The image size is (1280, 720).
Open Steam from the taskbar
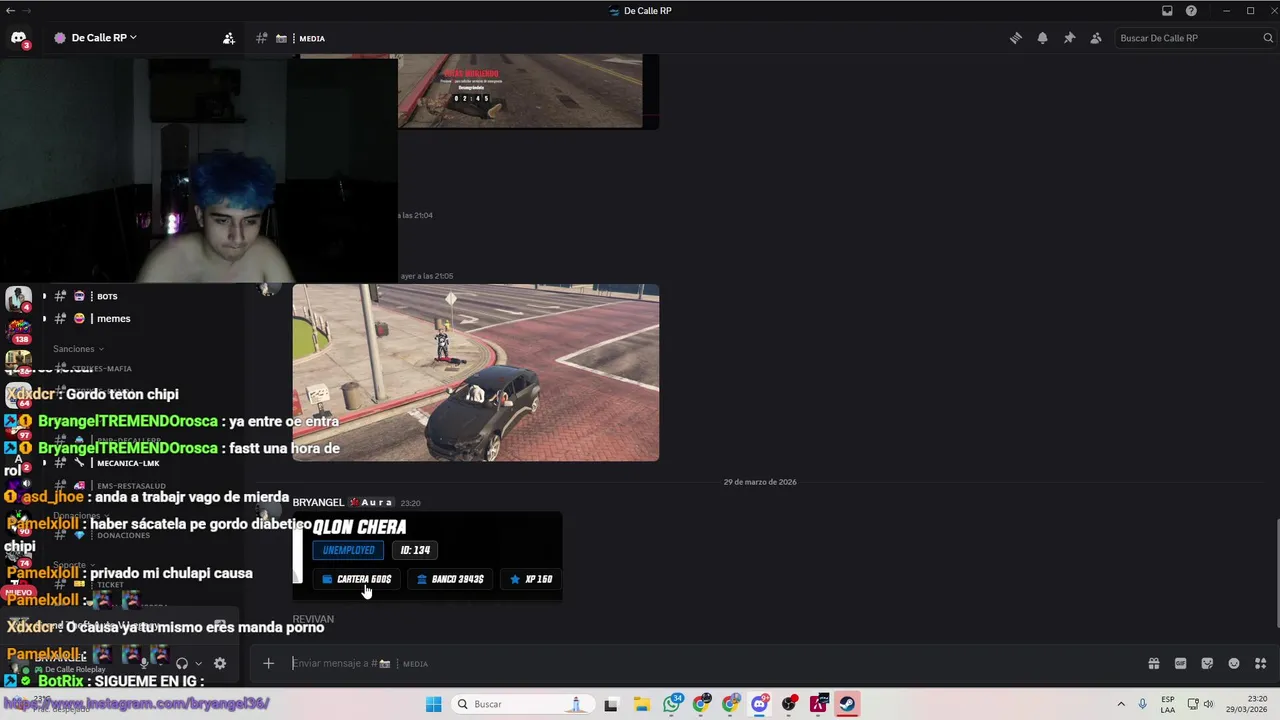pos(847,704)
